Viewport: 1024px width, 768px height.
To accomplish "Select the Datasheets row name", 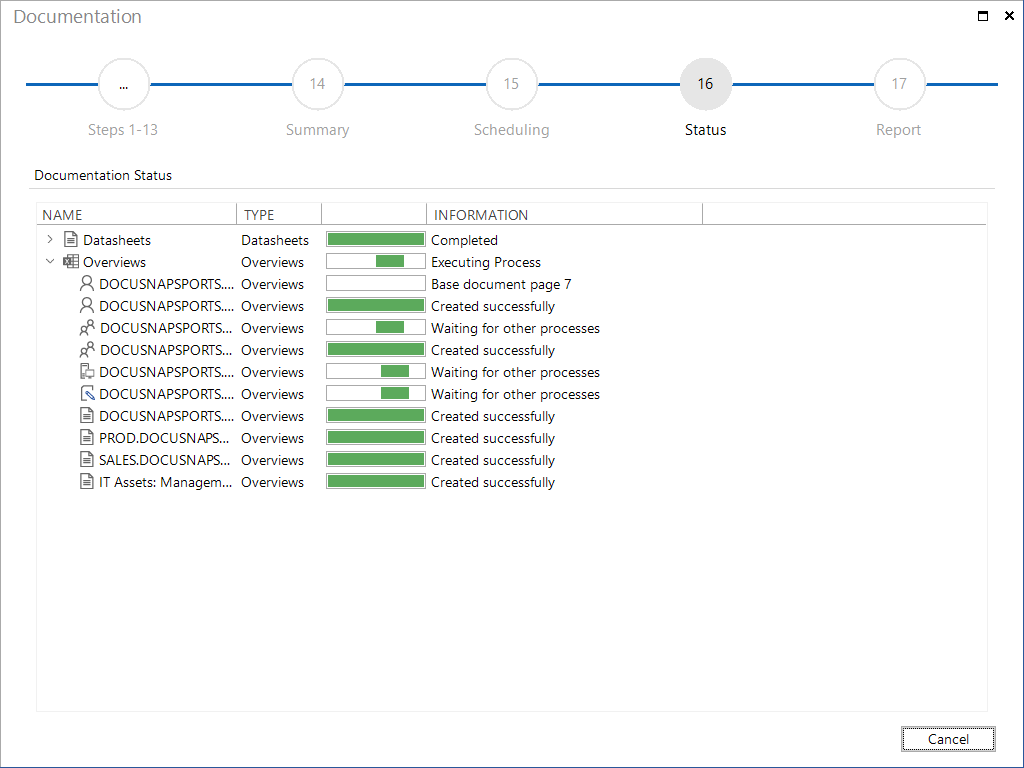I will pyautogui.click(x=117, y=240).
